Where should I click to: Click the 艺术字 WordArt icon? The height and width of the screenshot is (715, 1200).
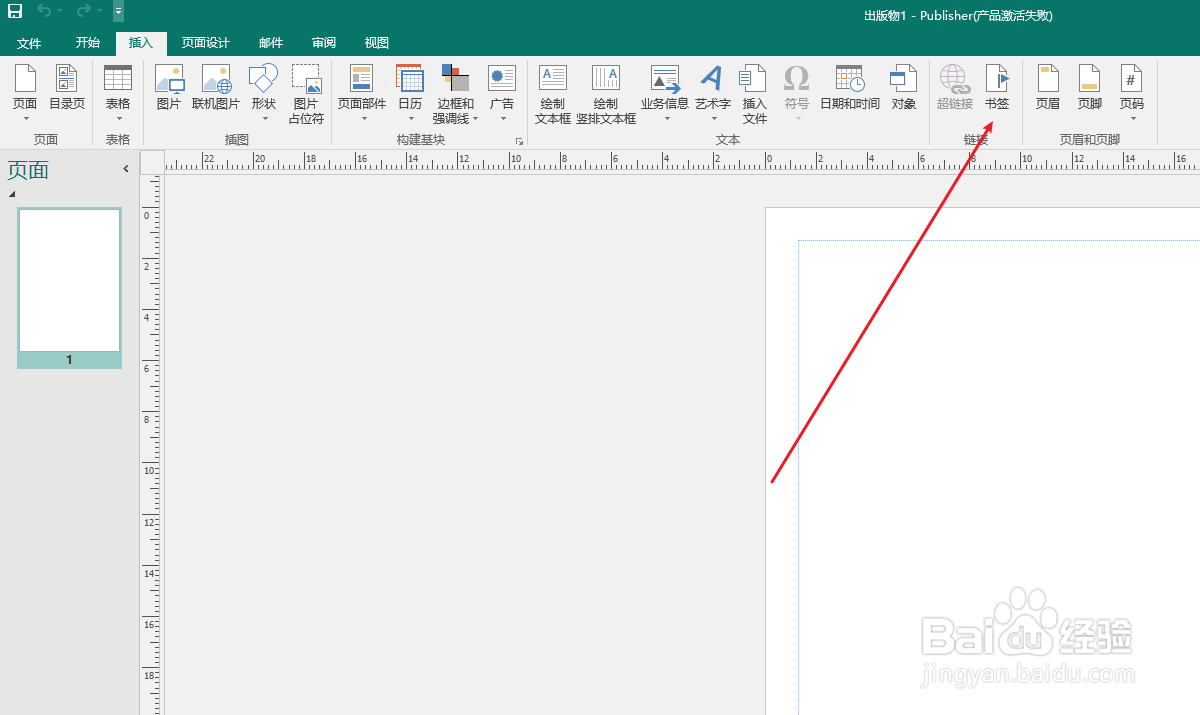pos(712,78)
